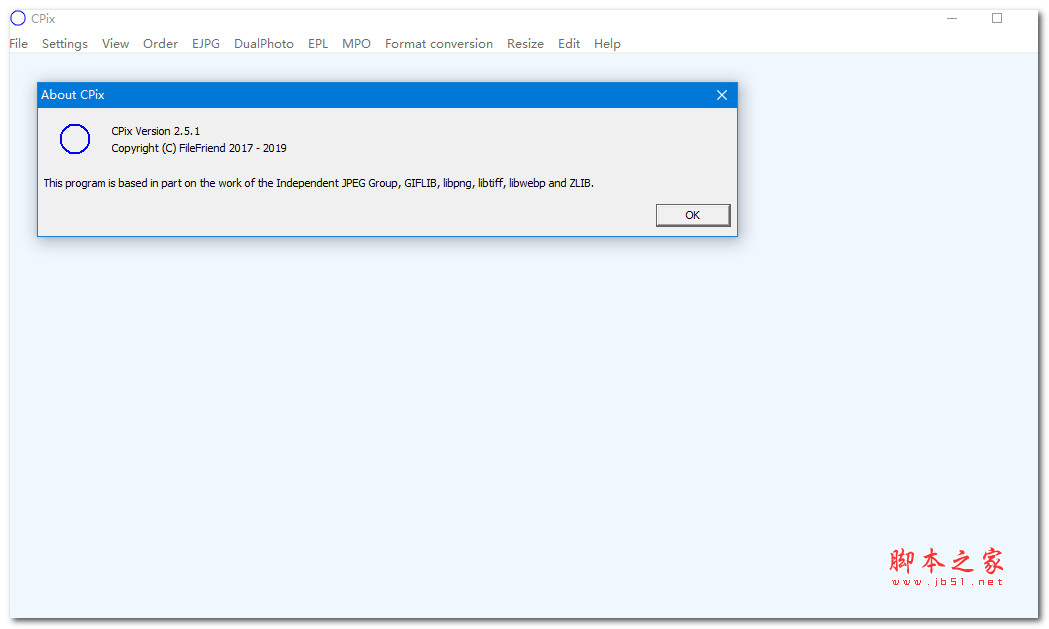The image size is (1049, 629).
Task: Open the File menu
Action: tap(18, 43)
